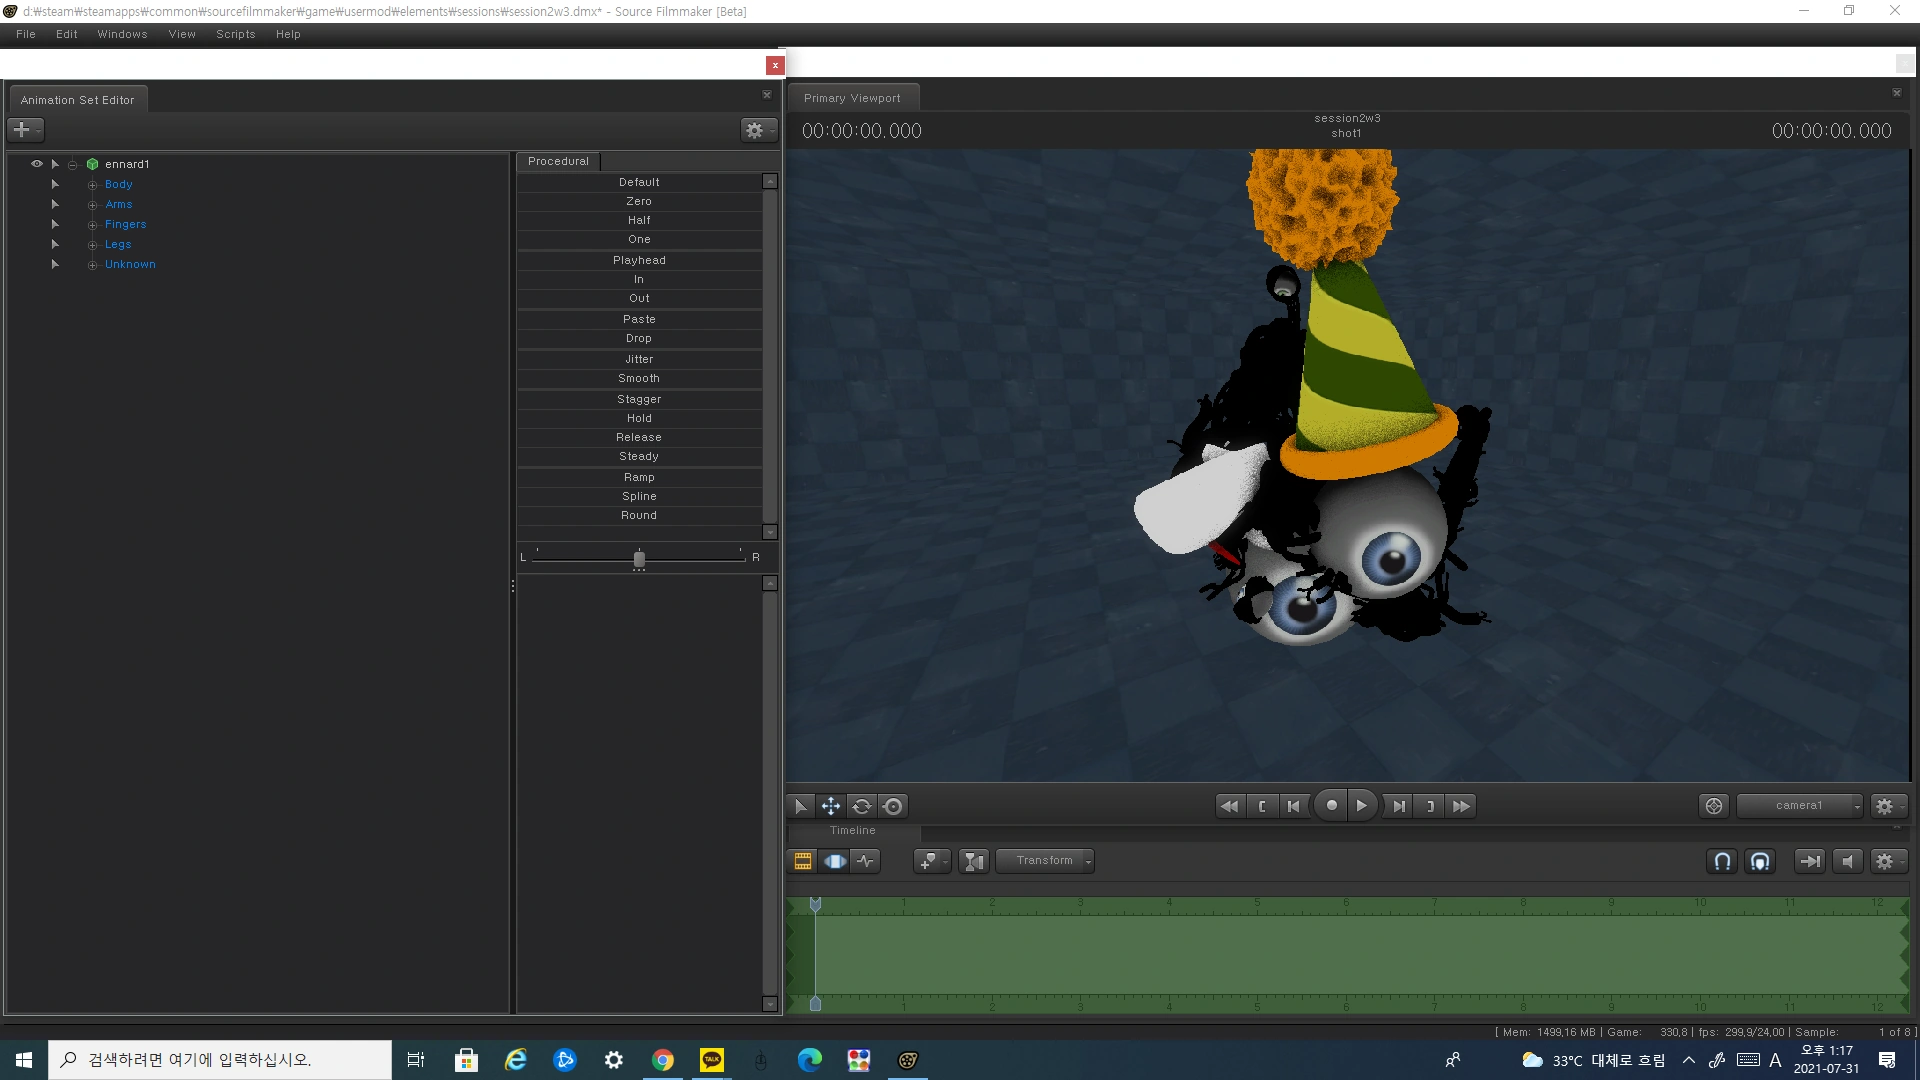Click the add animation set plus button

click(x=22, y=130)
